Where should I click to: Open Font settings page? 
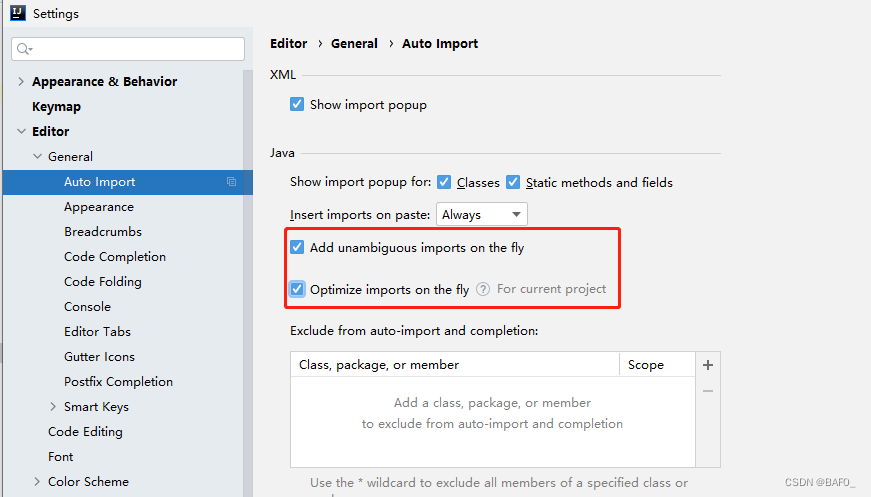point(61,456)
